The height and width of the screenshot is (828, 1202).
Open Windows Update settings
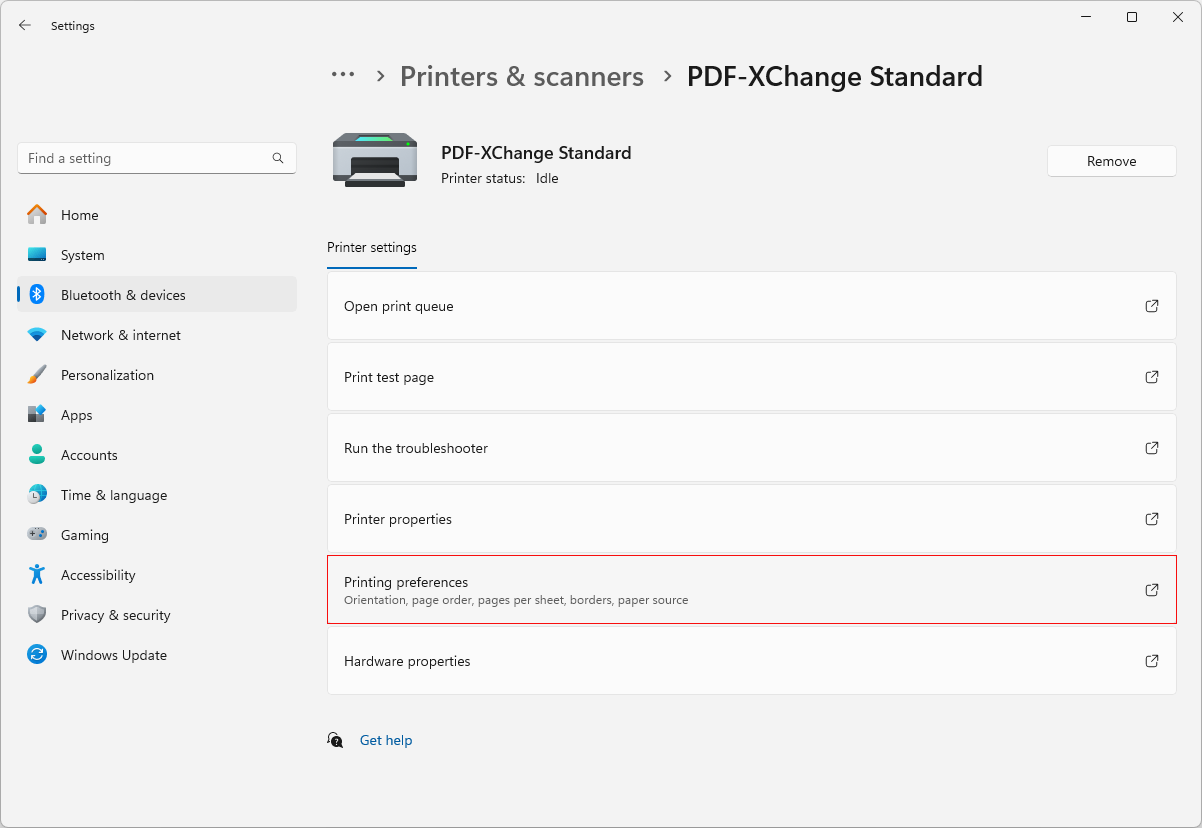tap(157, 655)
